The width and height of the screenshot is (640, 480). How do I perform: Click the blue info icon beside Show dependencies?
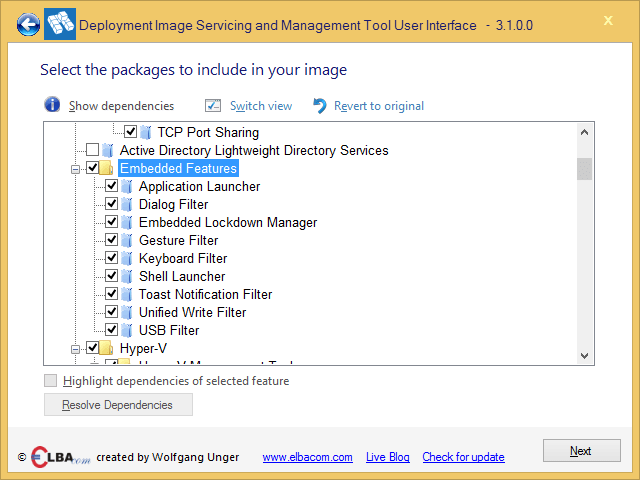click(52, 104)
